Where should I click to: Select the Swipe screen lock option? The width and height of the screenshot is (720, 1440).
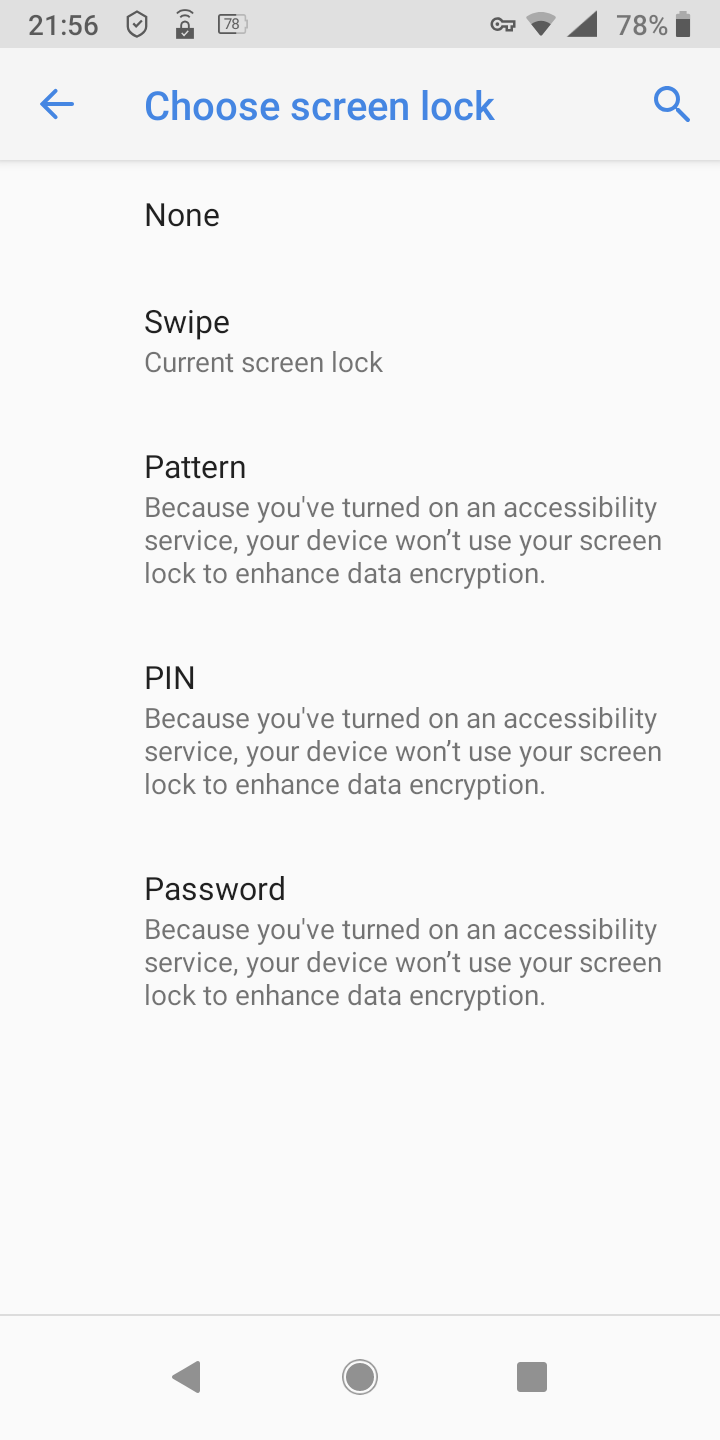click(263, 341)
